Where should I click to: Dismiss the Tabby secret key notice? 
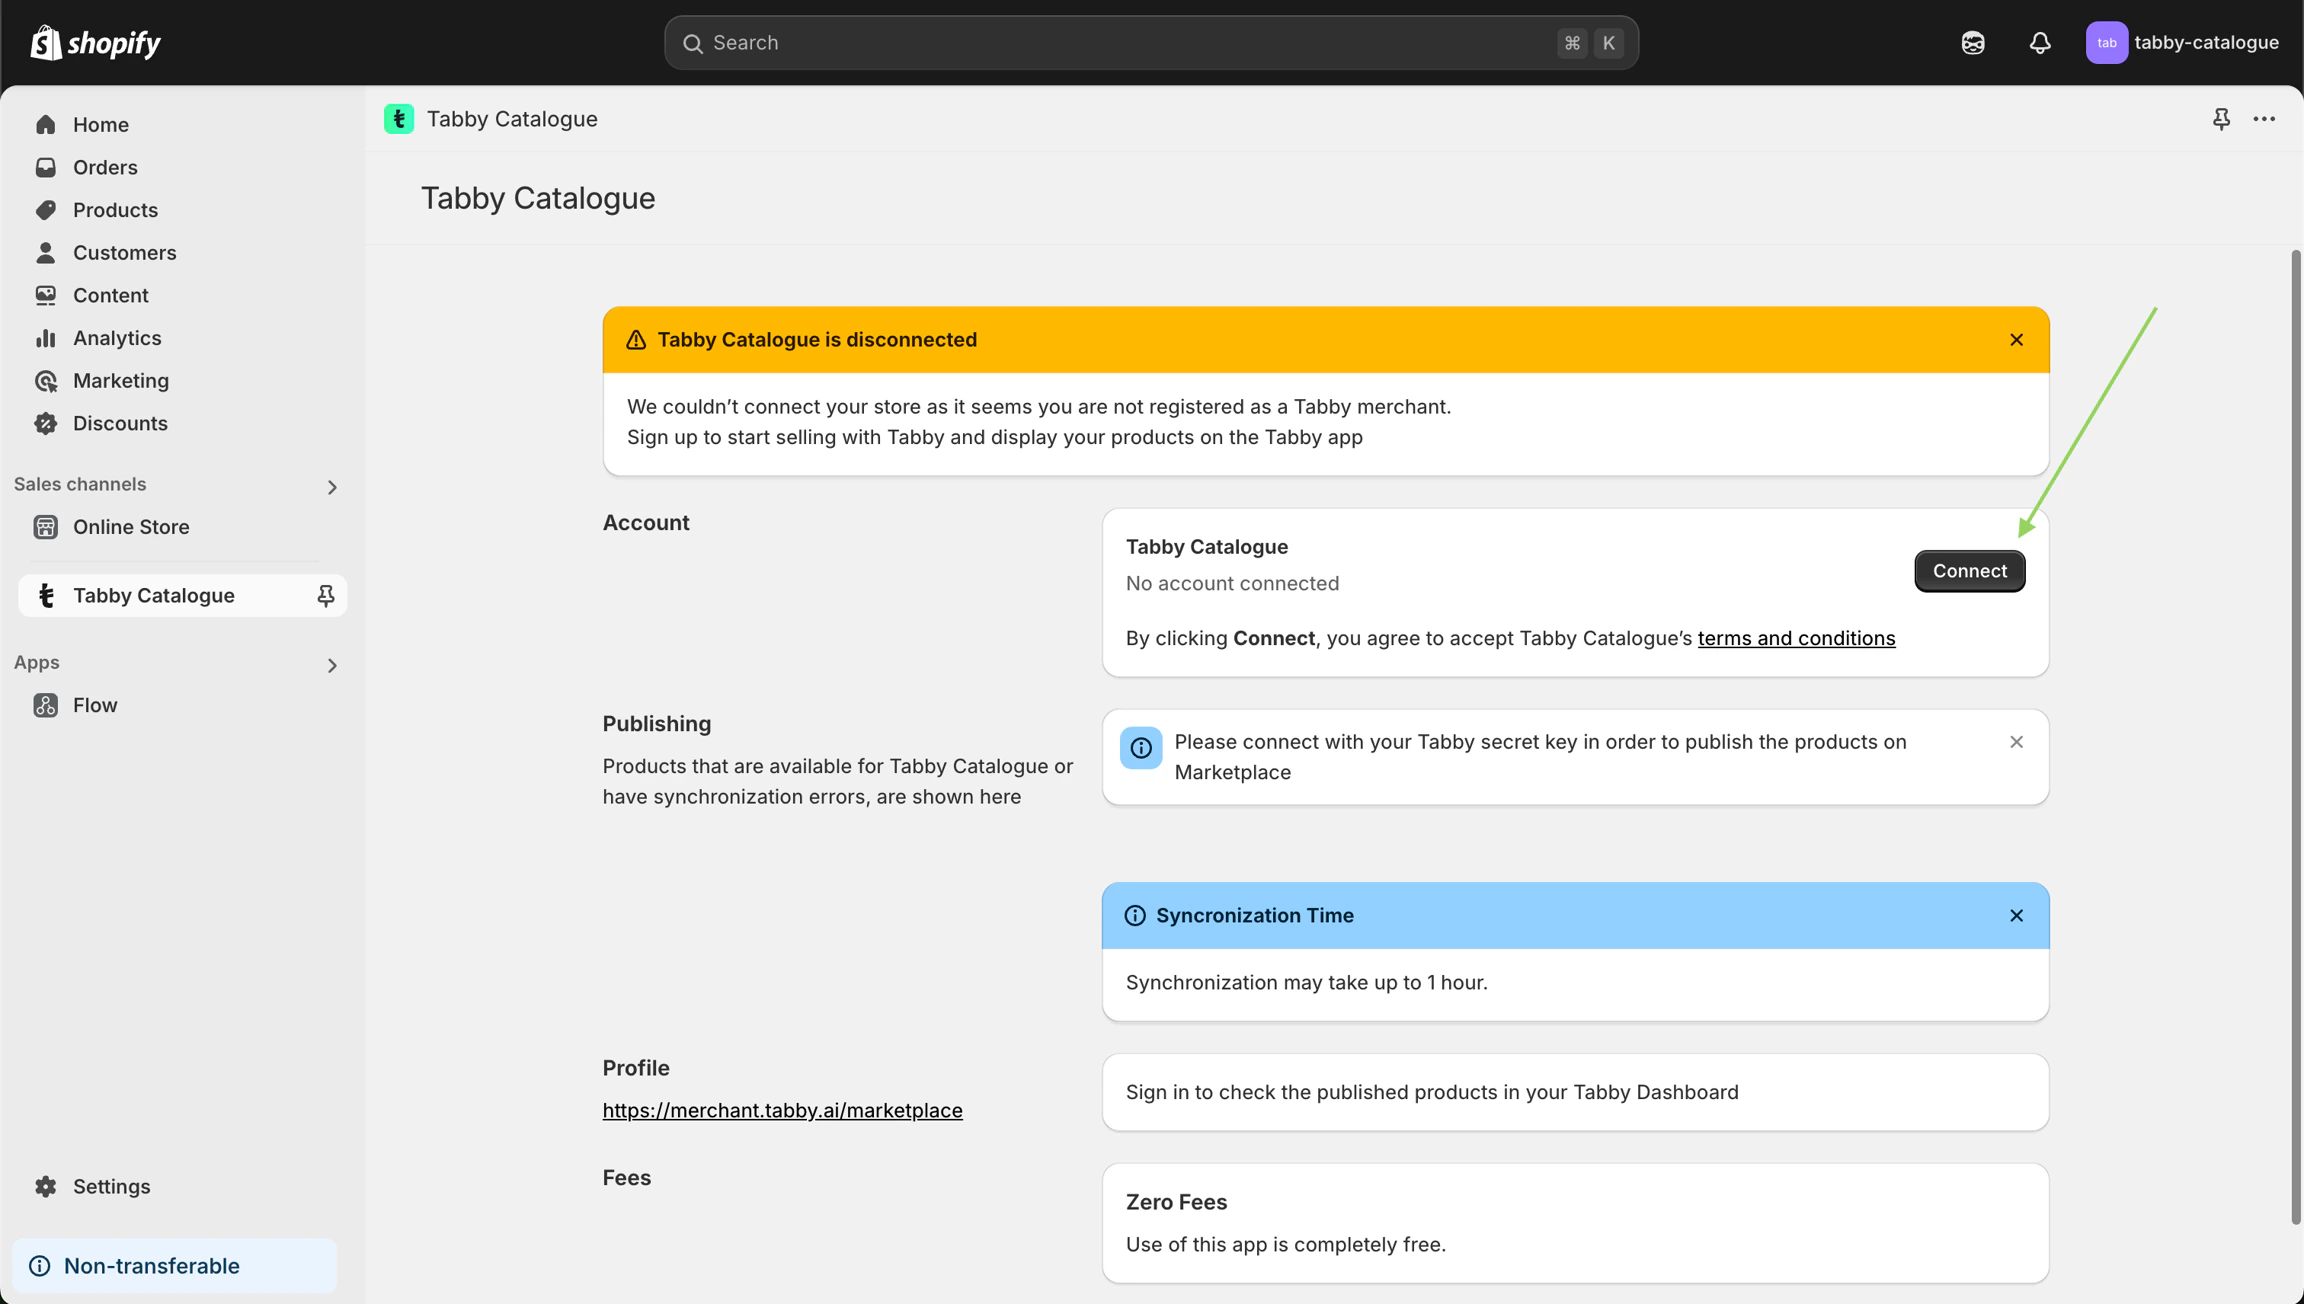click(x=2016, y=742)
